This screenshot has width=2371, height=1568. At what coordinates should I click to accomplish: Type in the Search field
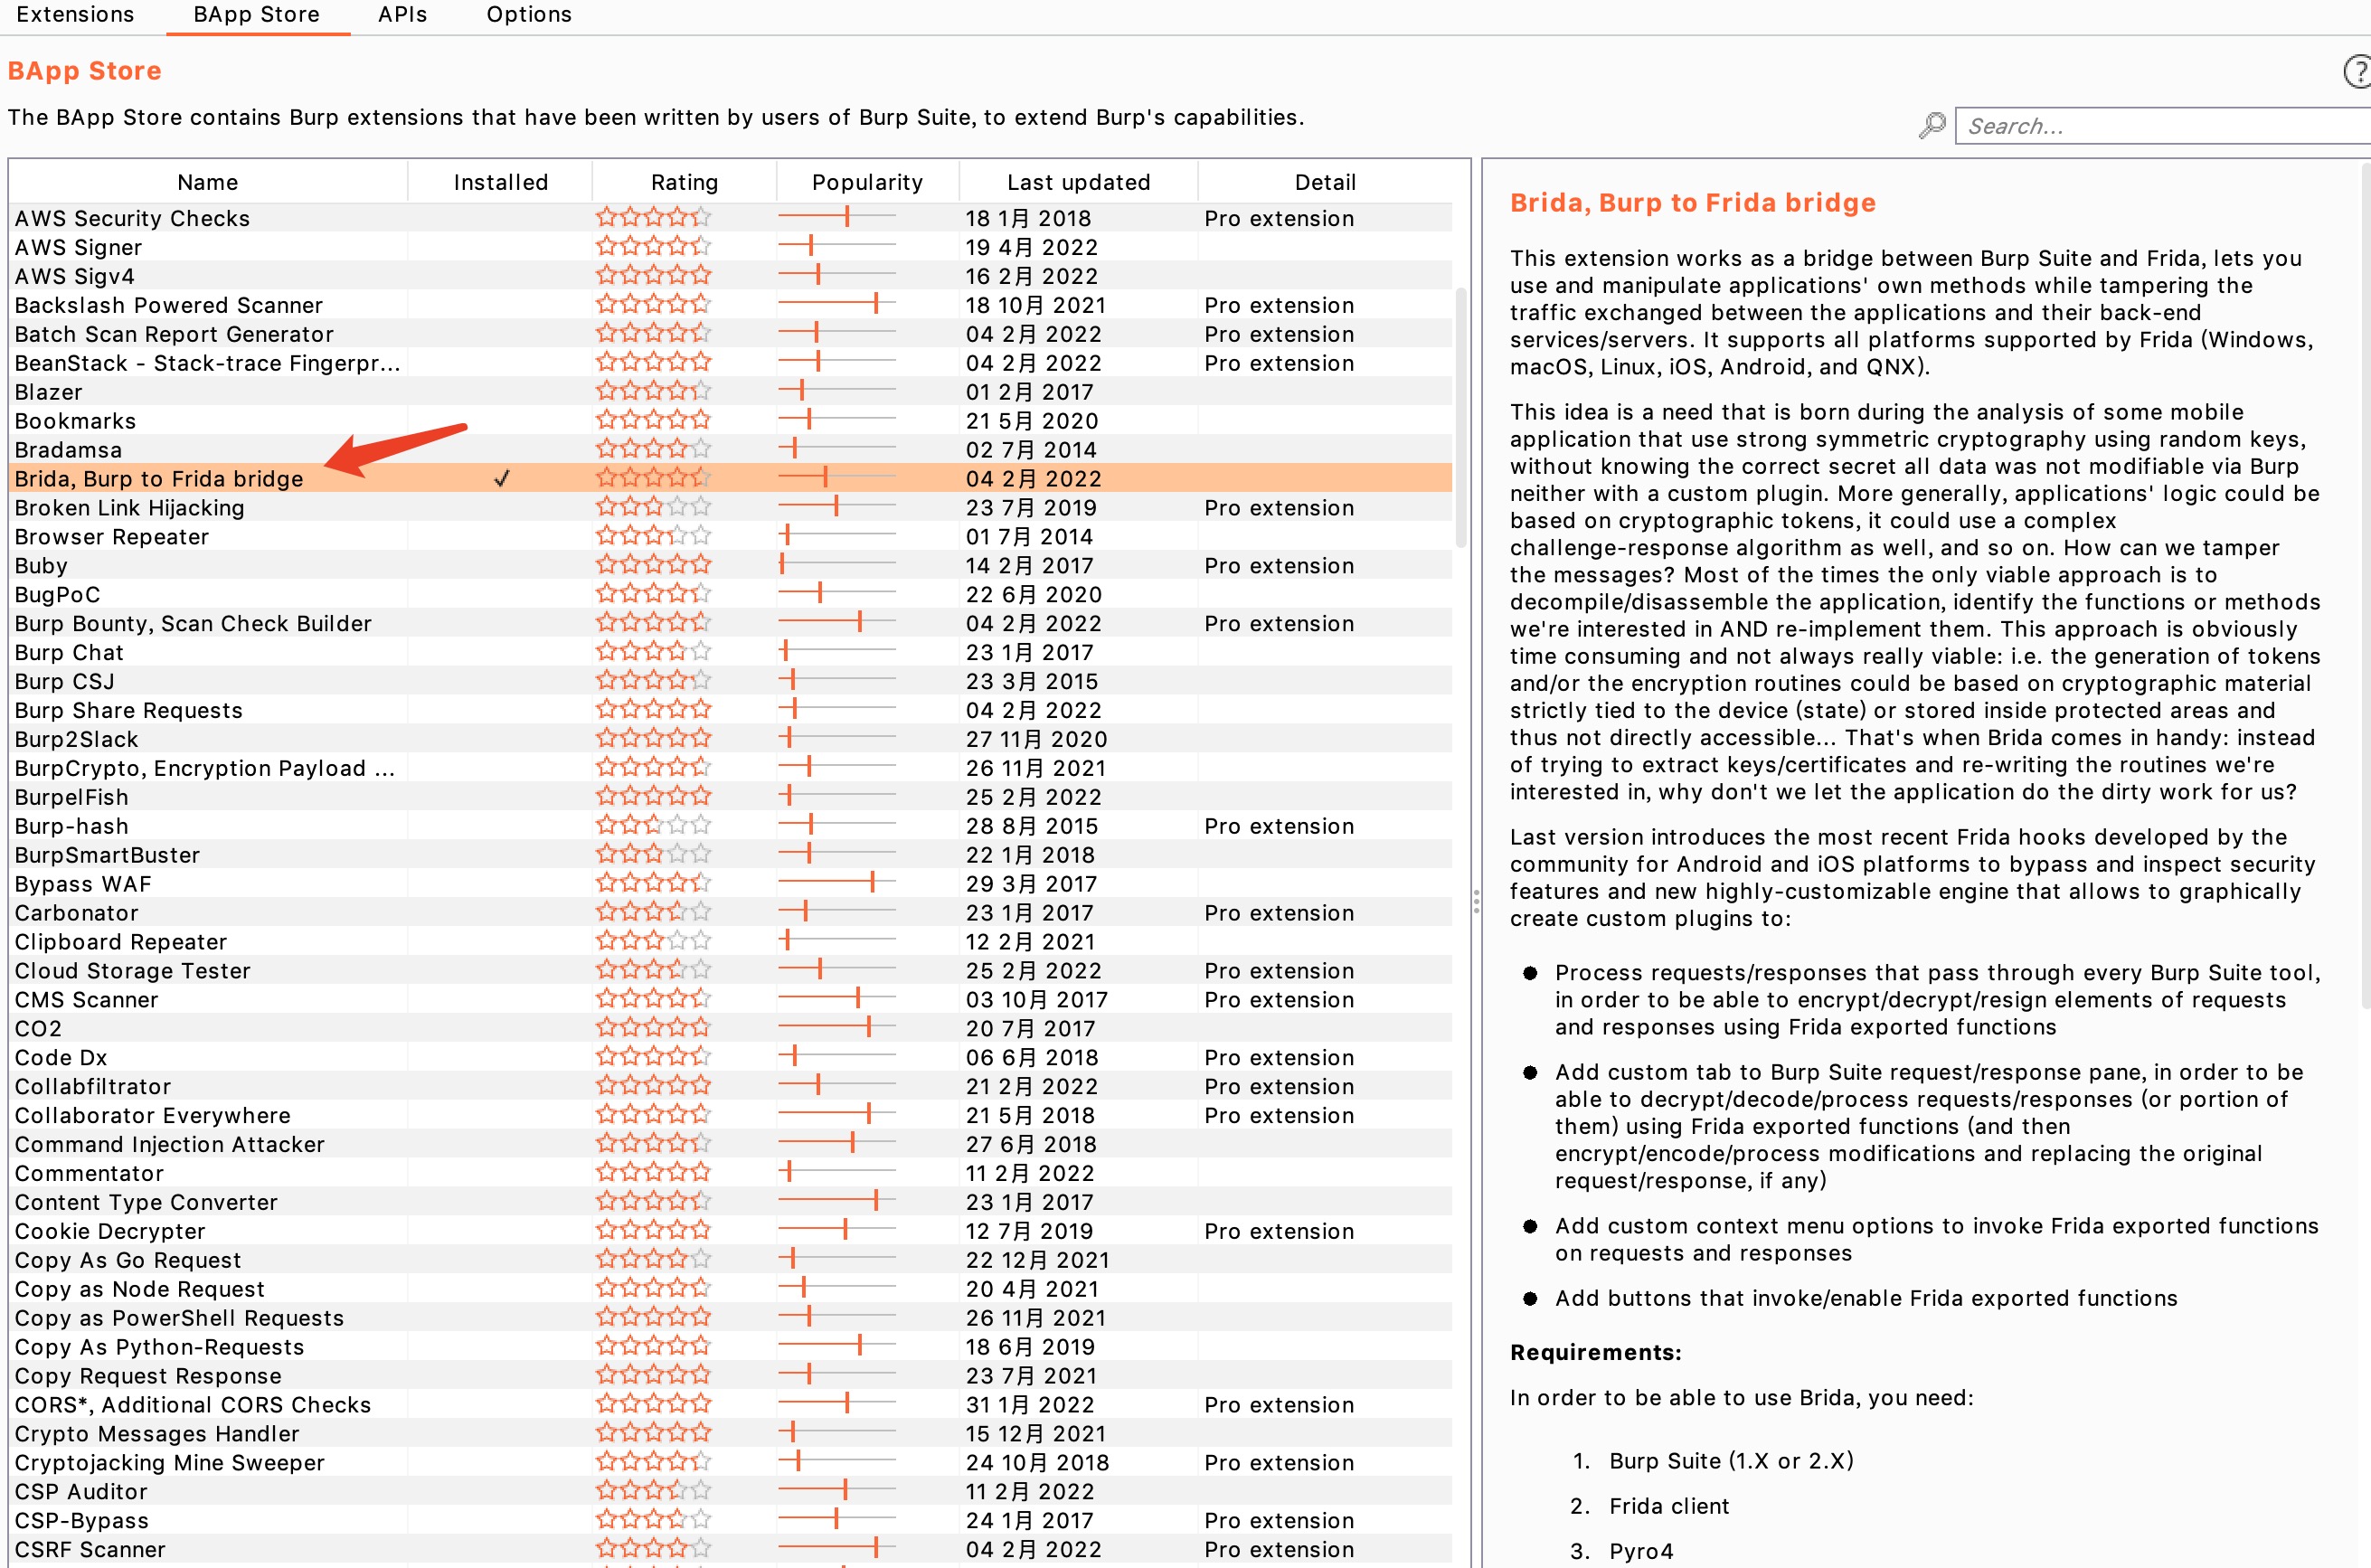click(x=2160, y=126)
